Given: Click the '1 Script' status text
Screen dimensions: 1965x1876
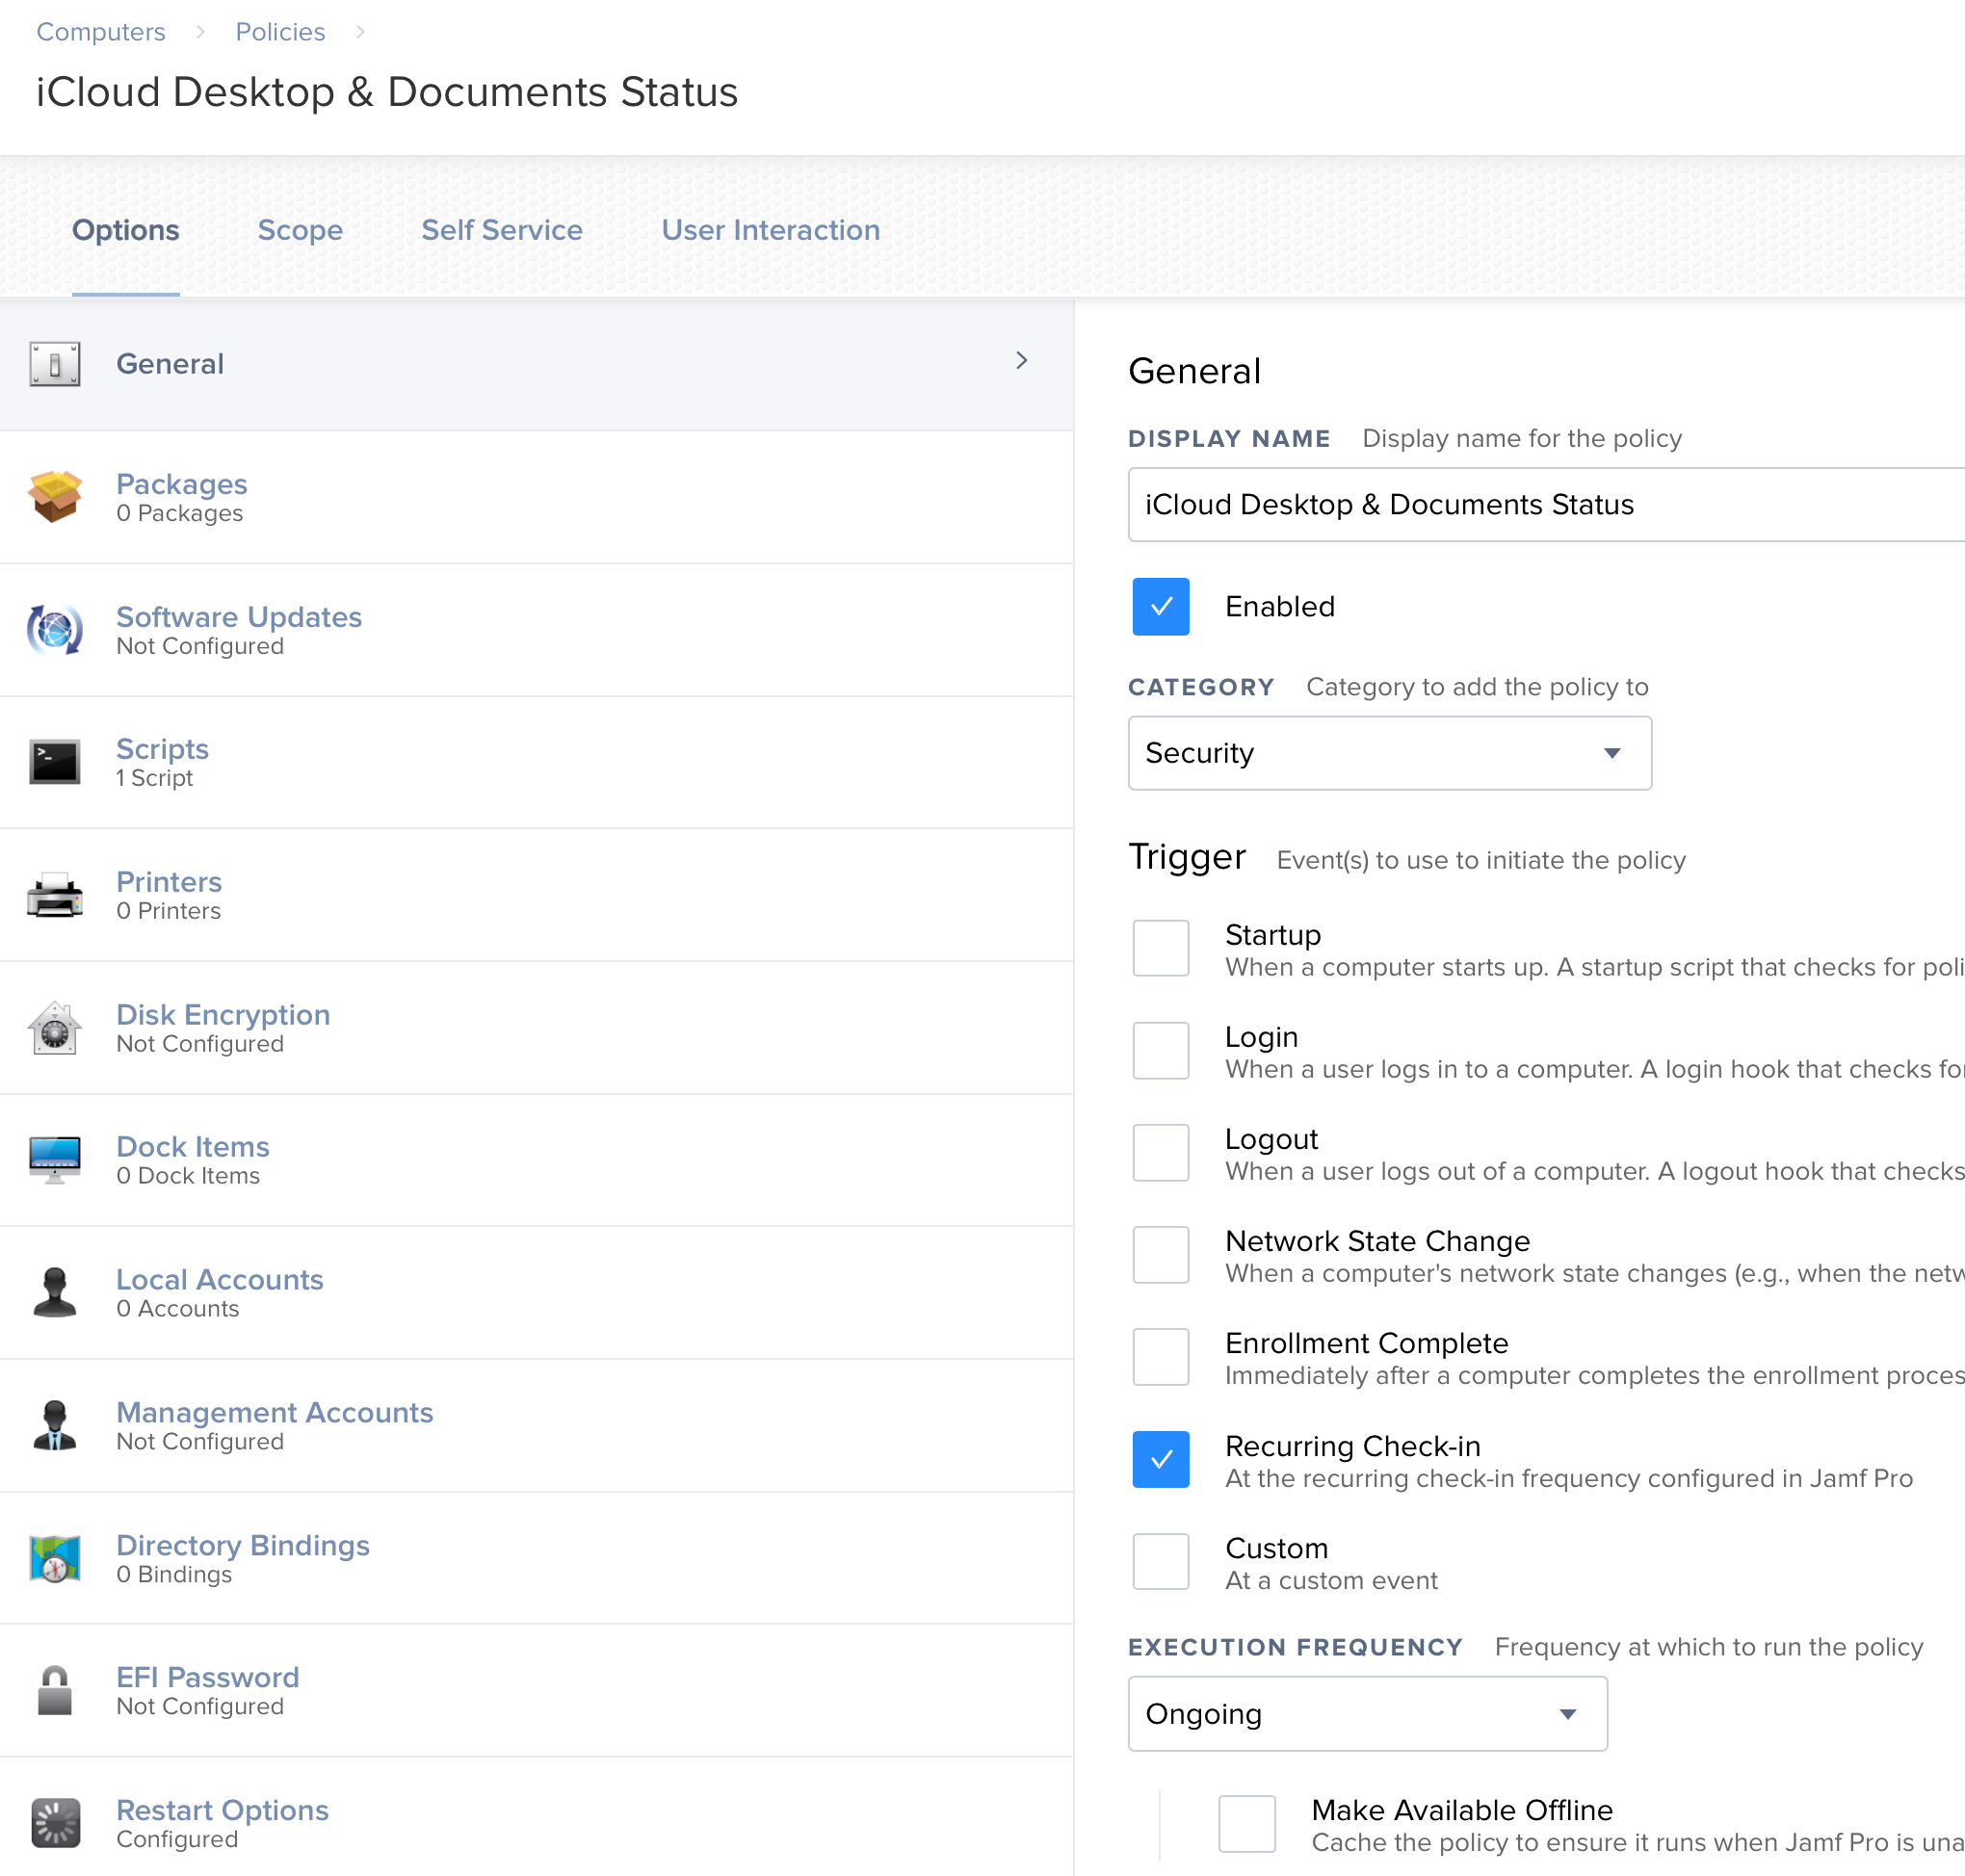Looking at the screenshot, I should tap(154, 778).
